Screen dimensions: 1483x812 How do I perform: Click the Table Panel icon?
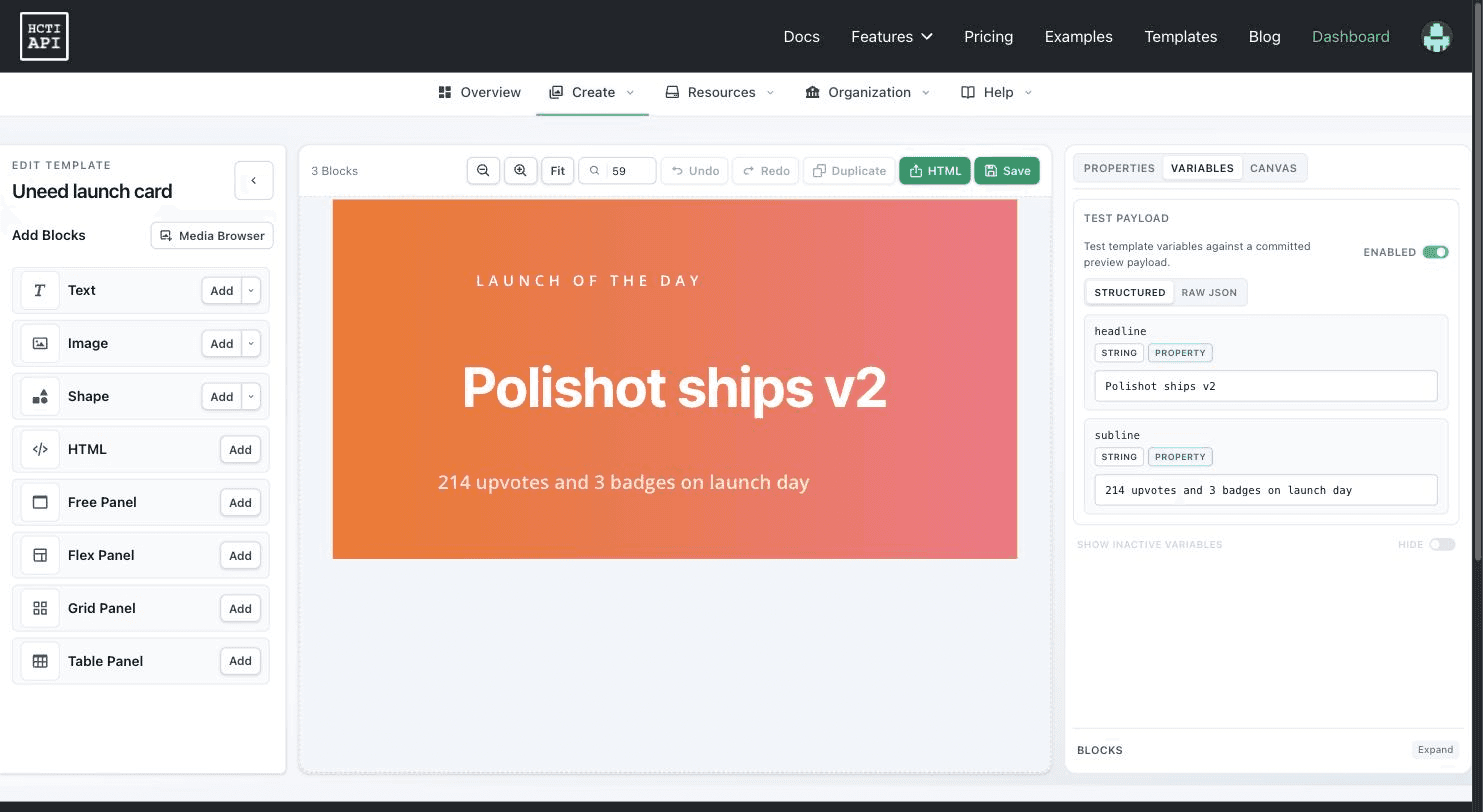coord(40,661)
